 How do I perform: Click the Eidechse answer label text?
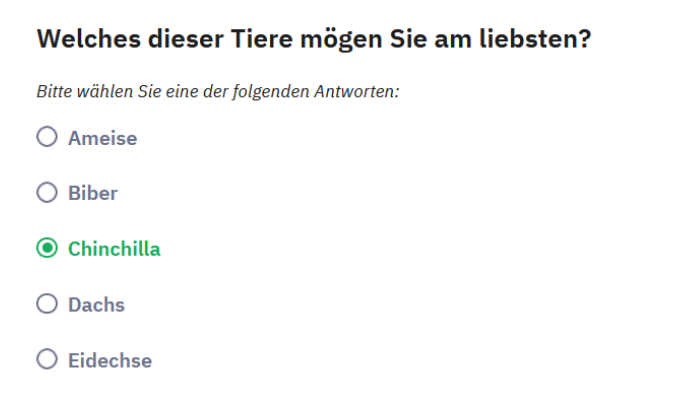click(x=110, y=360)
